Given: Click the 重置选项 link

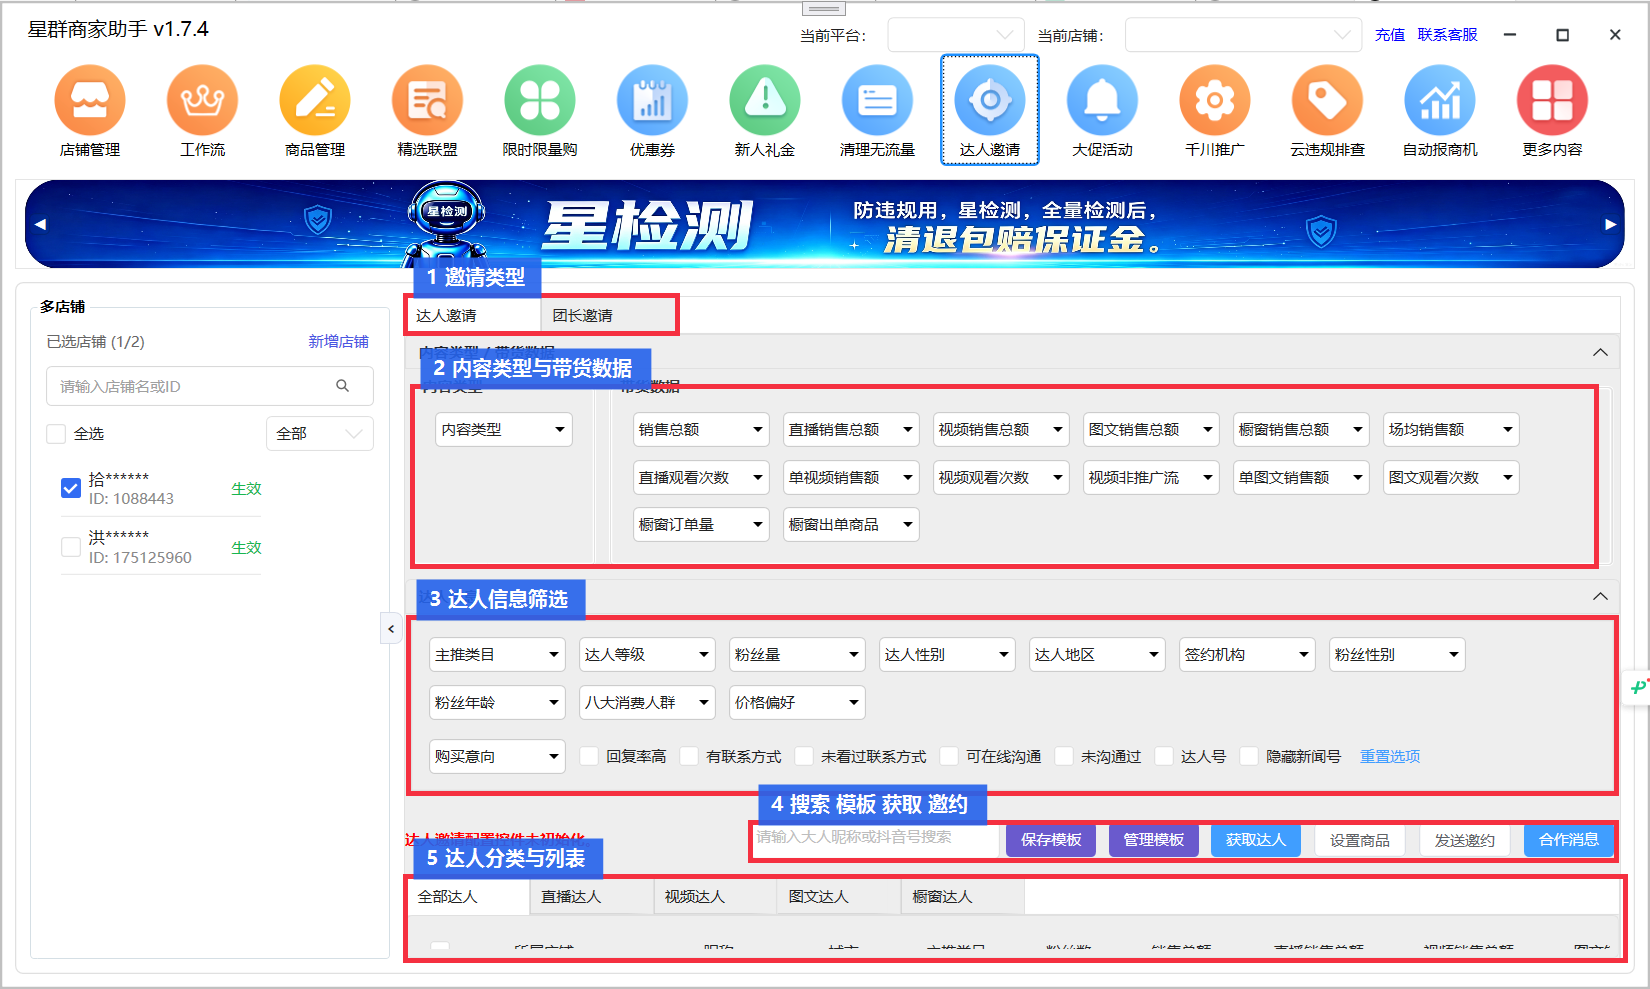Looking at the screenshot, I should 1390,756.
